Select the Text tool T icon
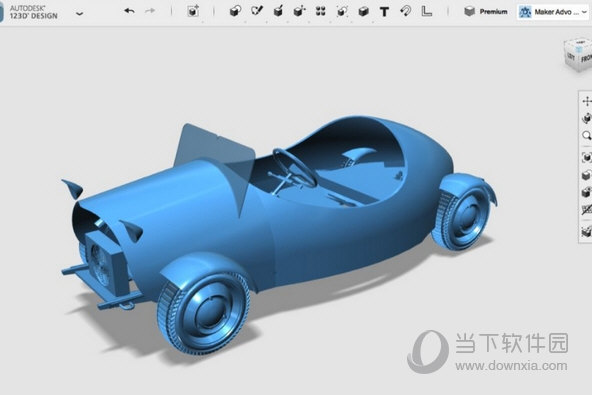 click(x=384, y=12)
